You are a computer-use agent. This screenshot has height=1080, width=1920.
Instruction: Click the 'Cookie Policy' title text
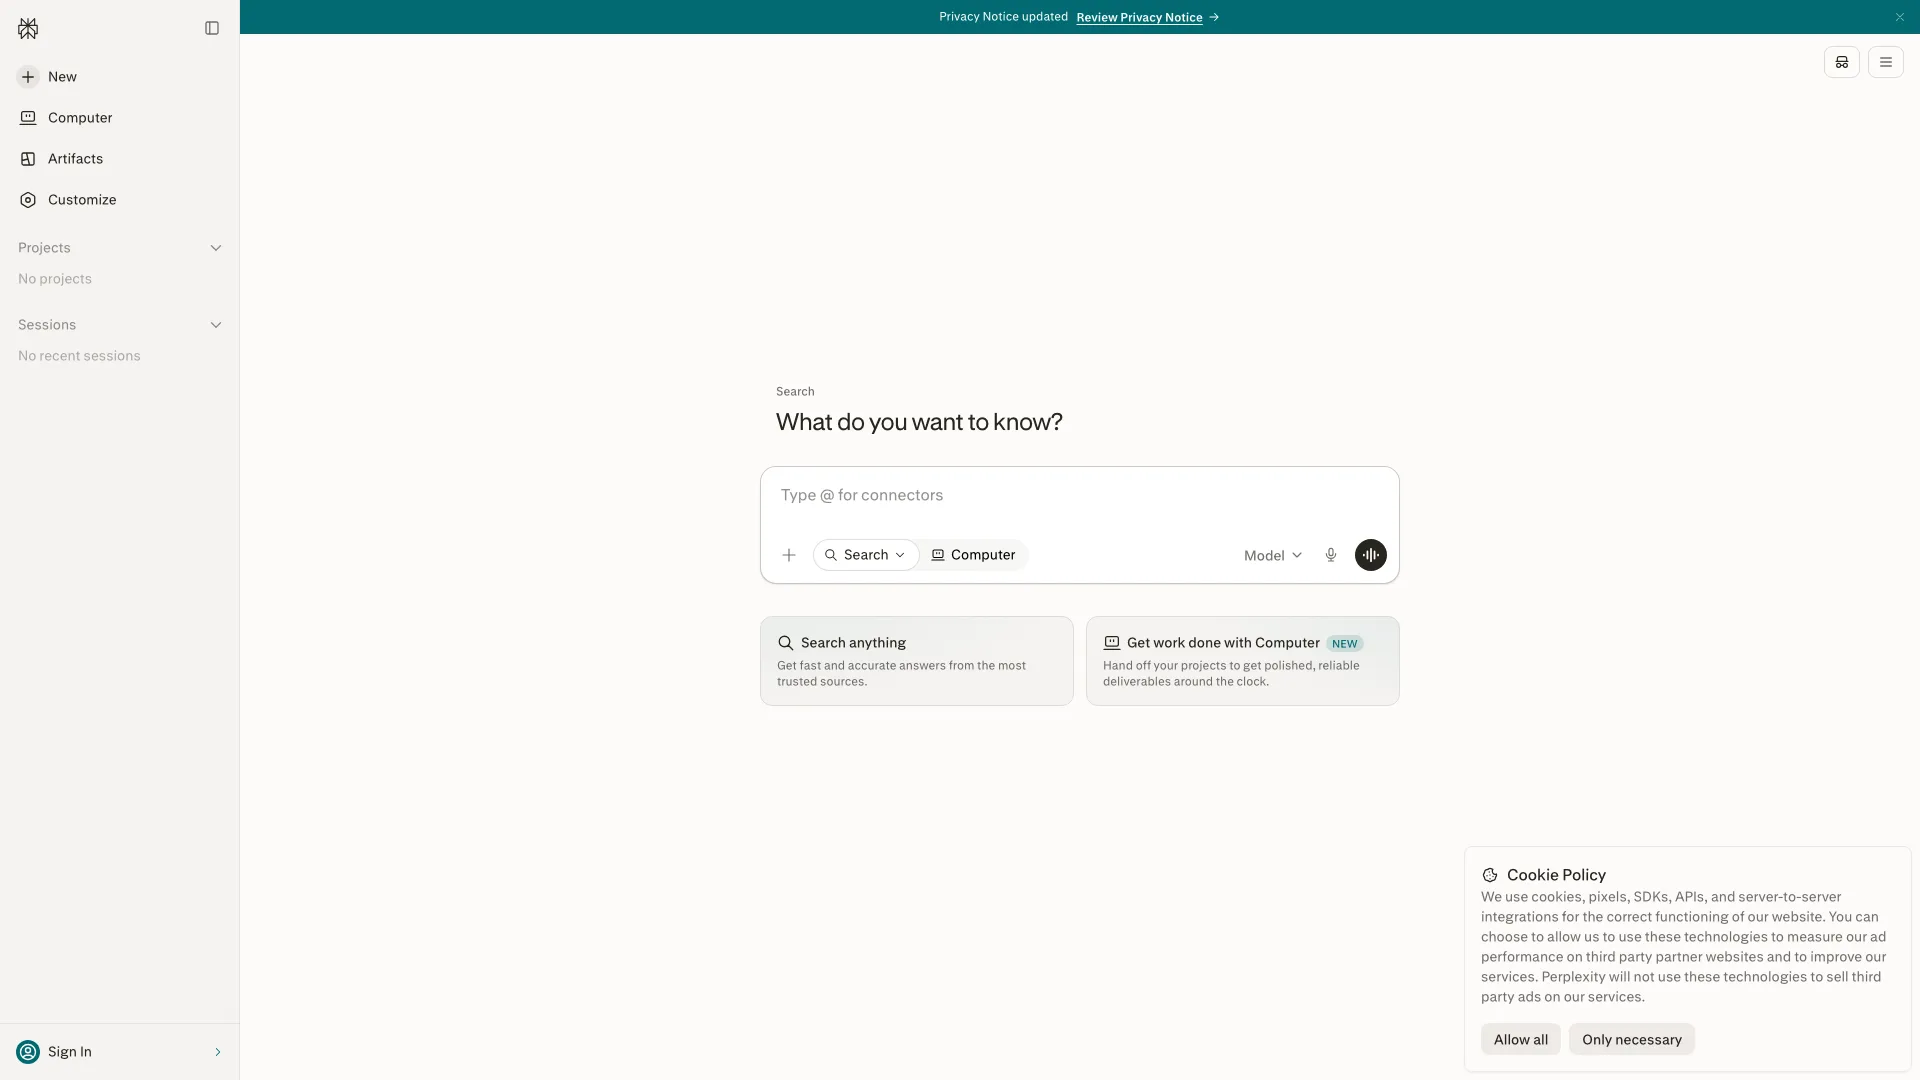pyautogui.click(x=1556, y=875)
